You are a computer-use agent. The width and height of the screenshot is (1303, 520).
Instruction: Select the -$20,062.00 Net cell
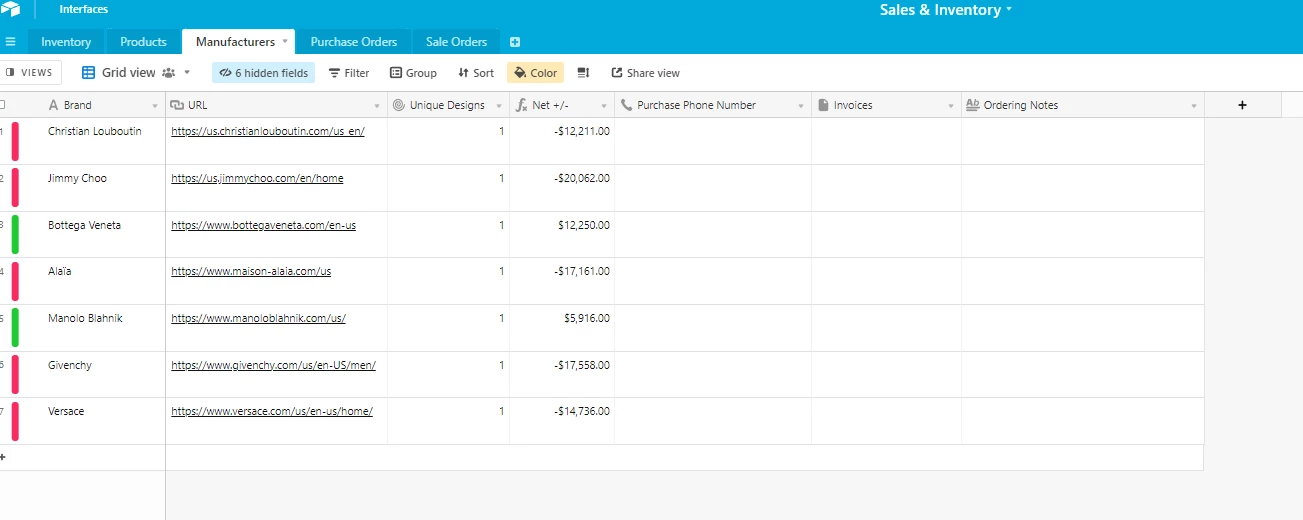tap(562, 188)
